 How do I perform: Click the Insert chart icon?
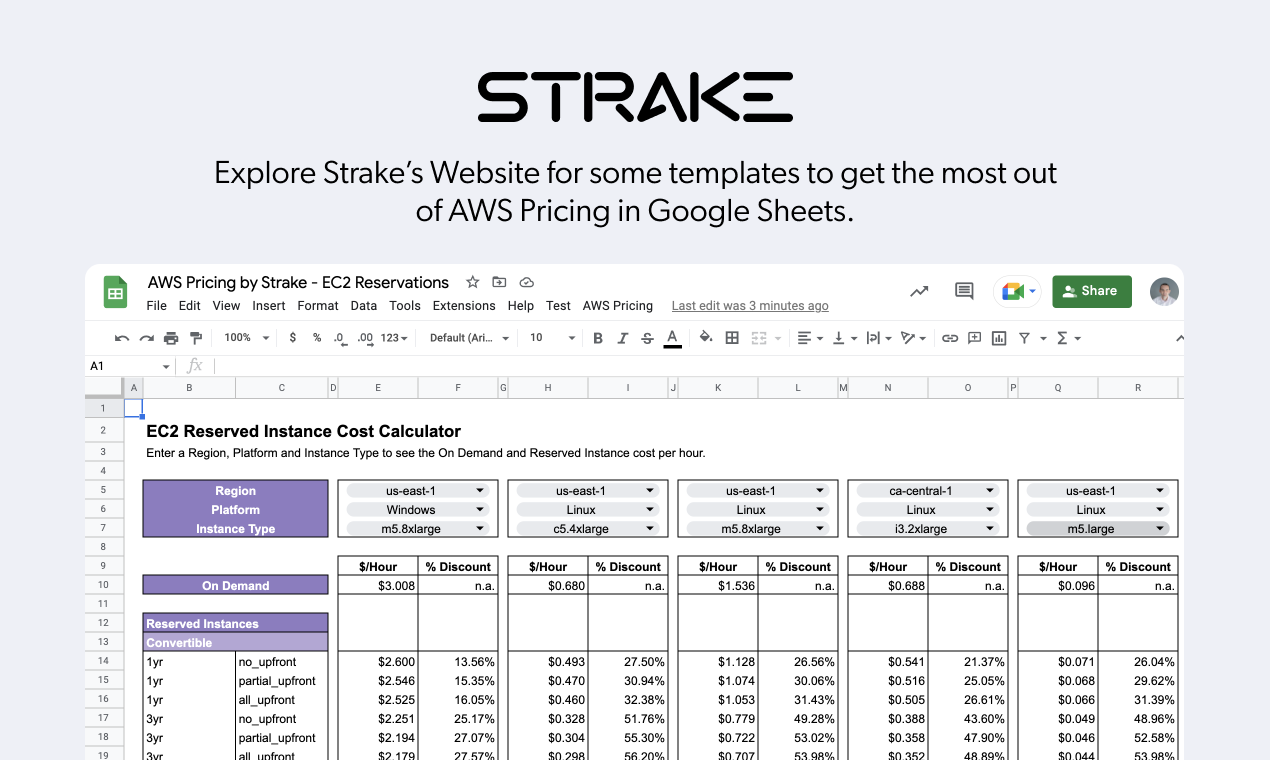coord(999,338)
